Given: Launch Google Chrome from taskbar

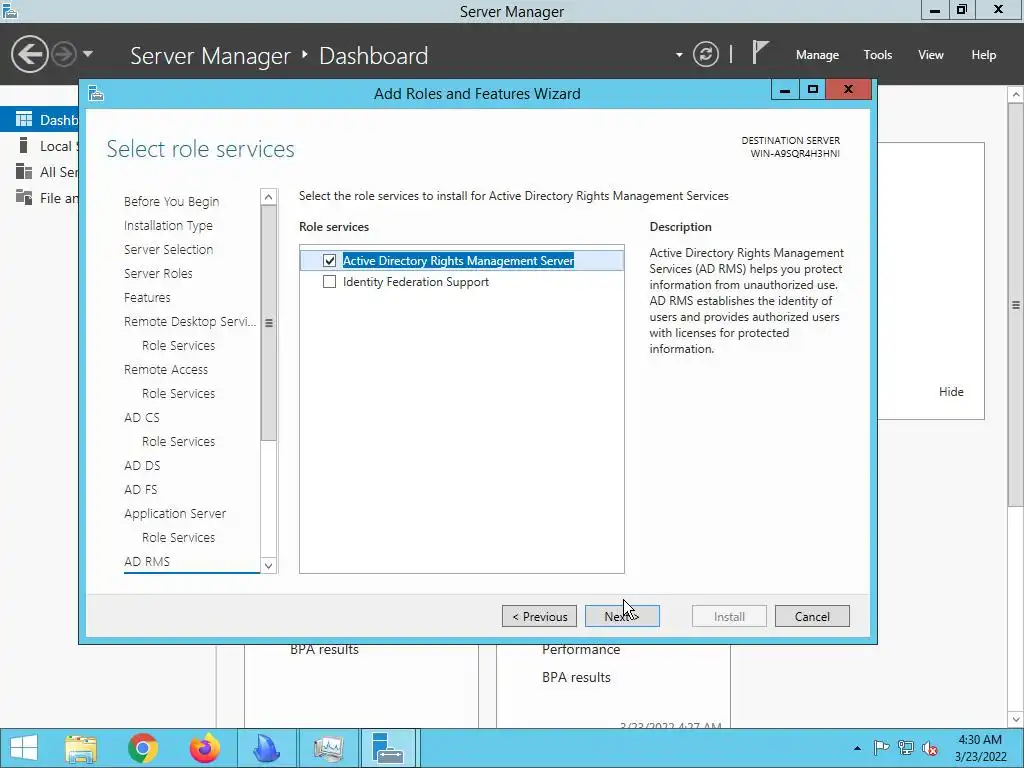Looking at the screenshot, I should tap(142, 748).
